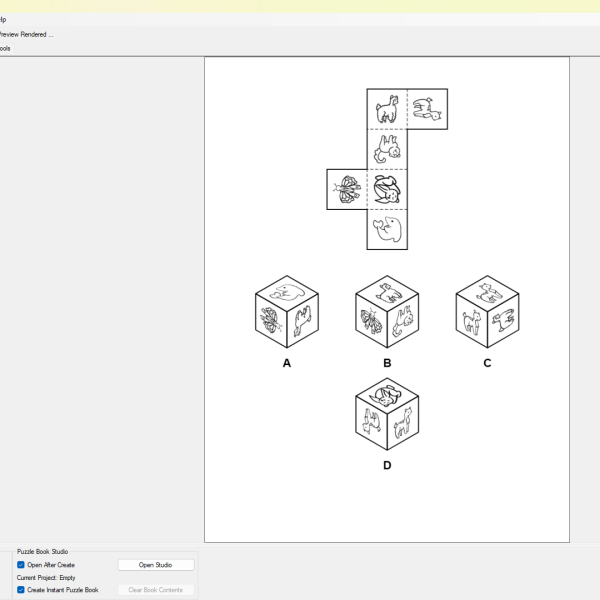Click the butterfly face of the unfolded net
The height and width of the screenshot is (600, 600).
coord(347,189)
